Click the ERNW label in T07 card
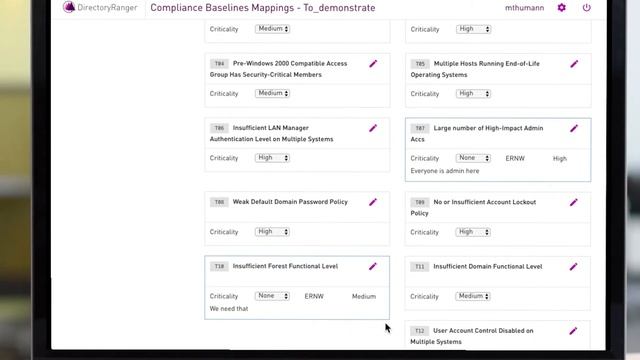 pyautogui.click(x=515, y=158)
